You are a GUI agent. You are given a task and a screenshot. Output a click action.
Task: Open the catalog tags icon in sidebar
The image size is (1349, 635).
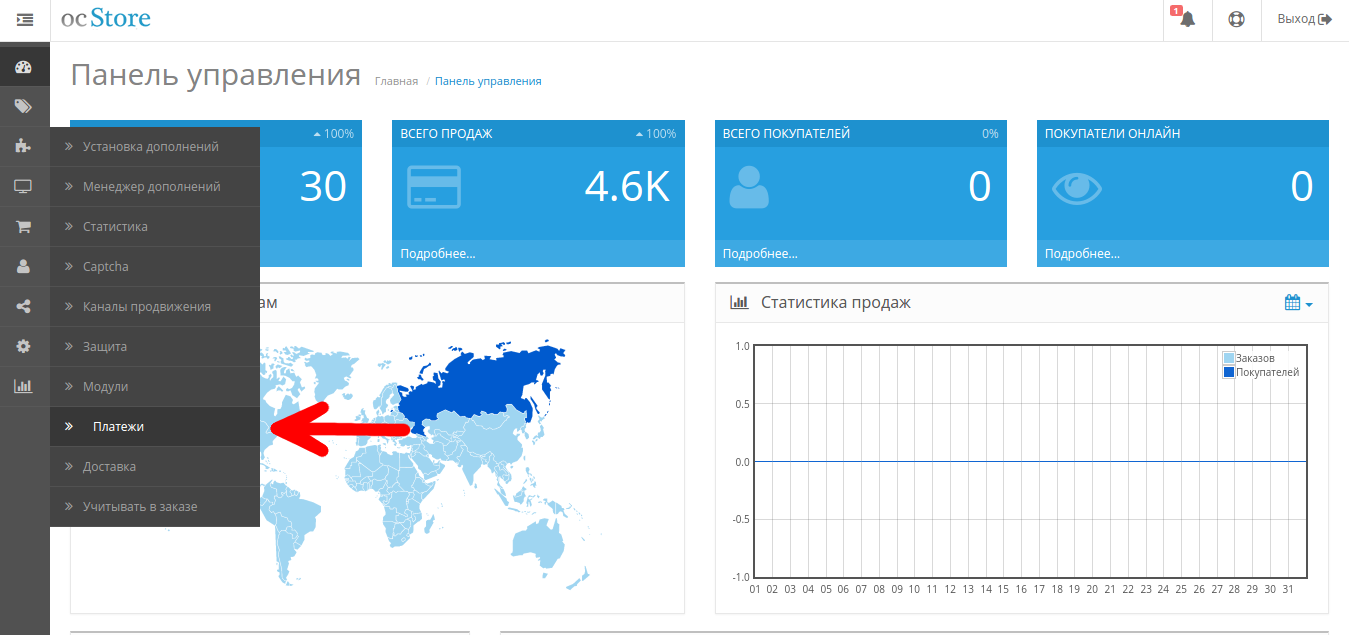[24, 107]
